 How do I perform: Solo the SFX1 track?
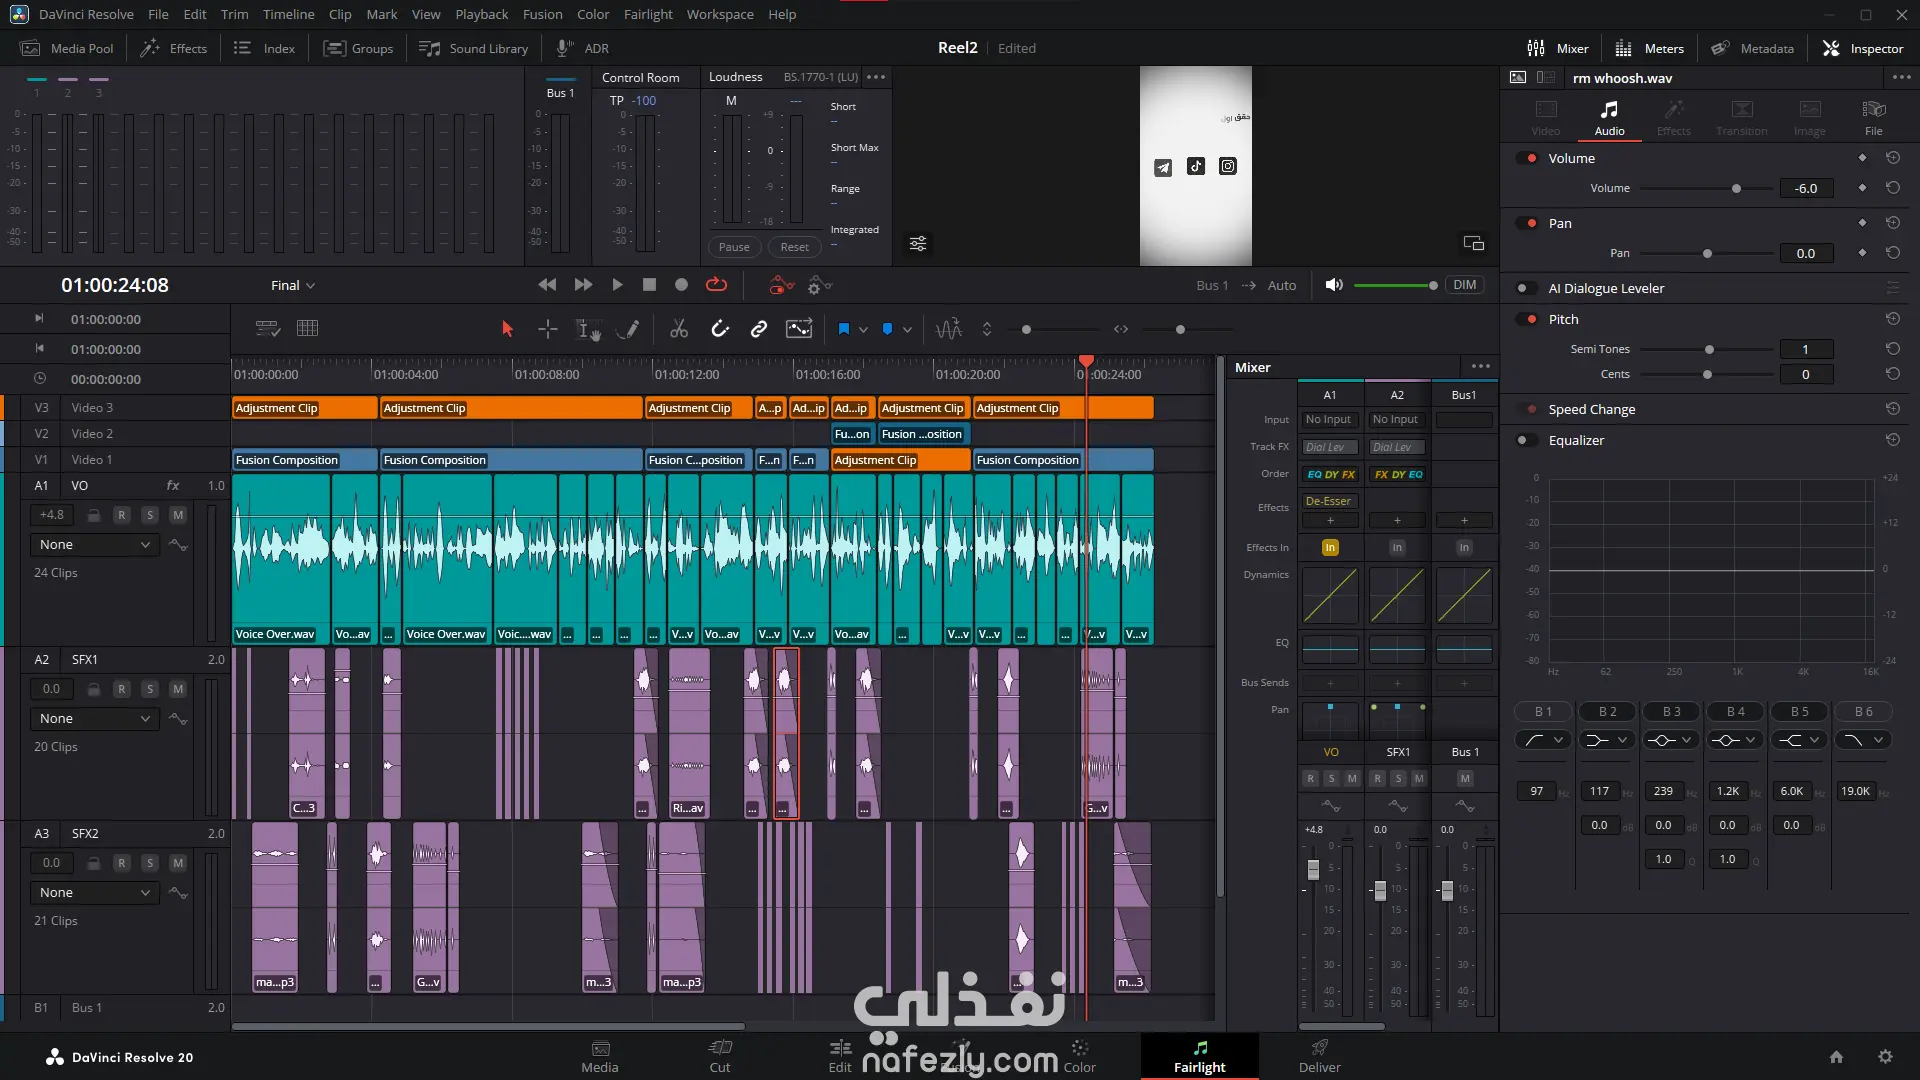coord(149,689)
